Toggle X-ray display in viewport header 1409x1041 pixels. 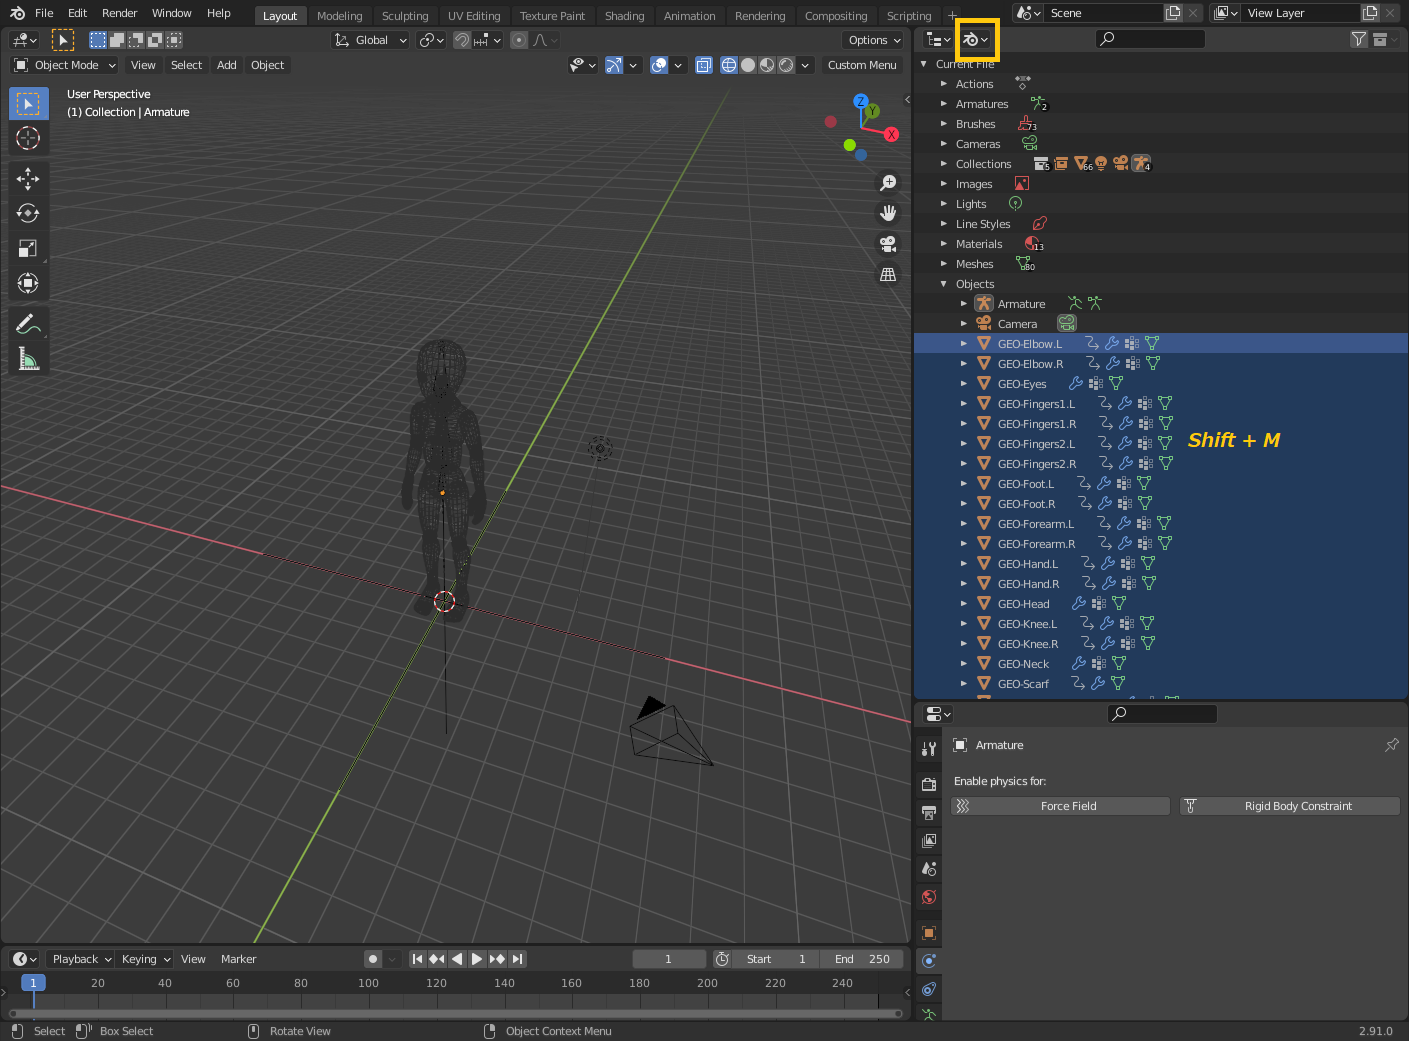(704, 65)
